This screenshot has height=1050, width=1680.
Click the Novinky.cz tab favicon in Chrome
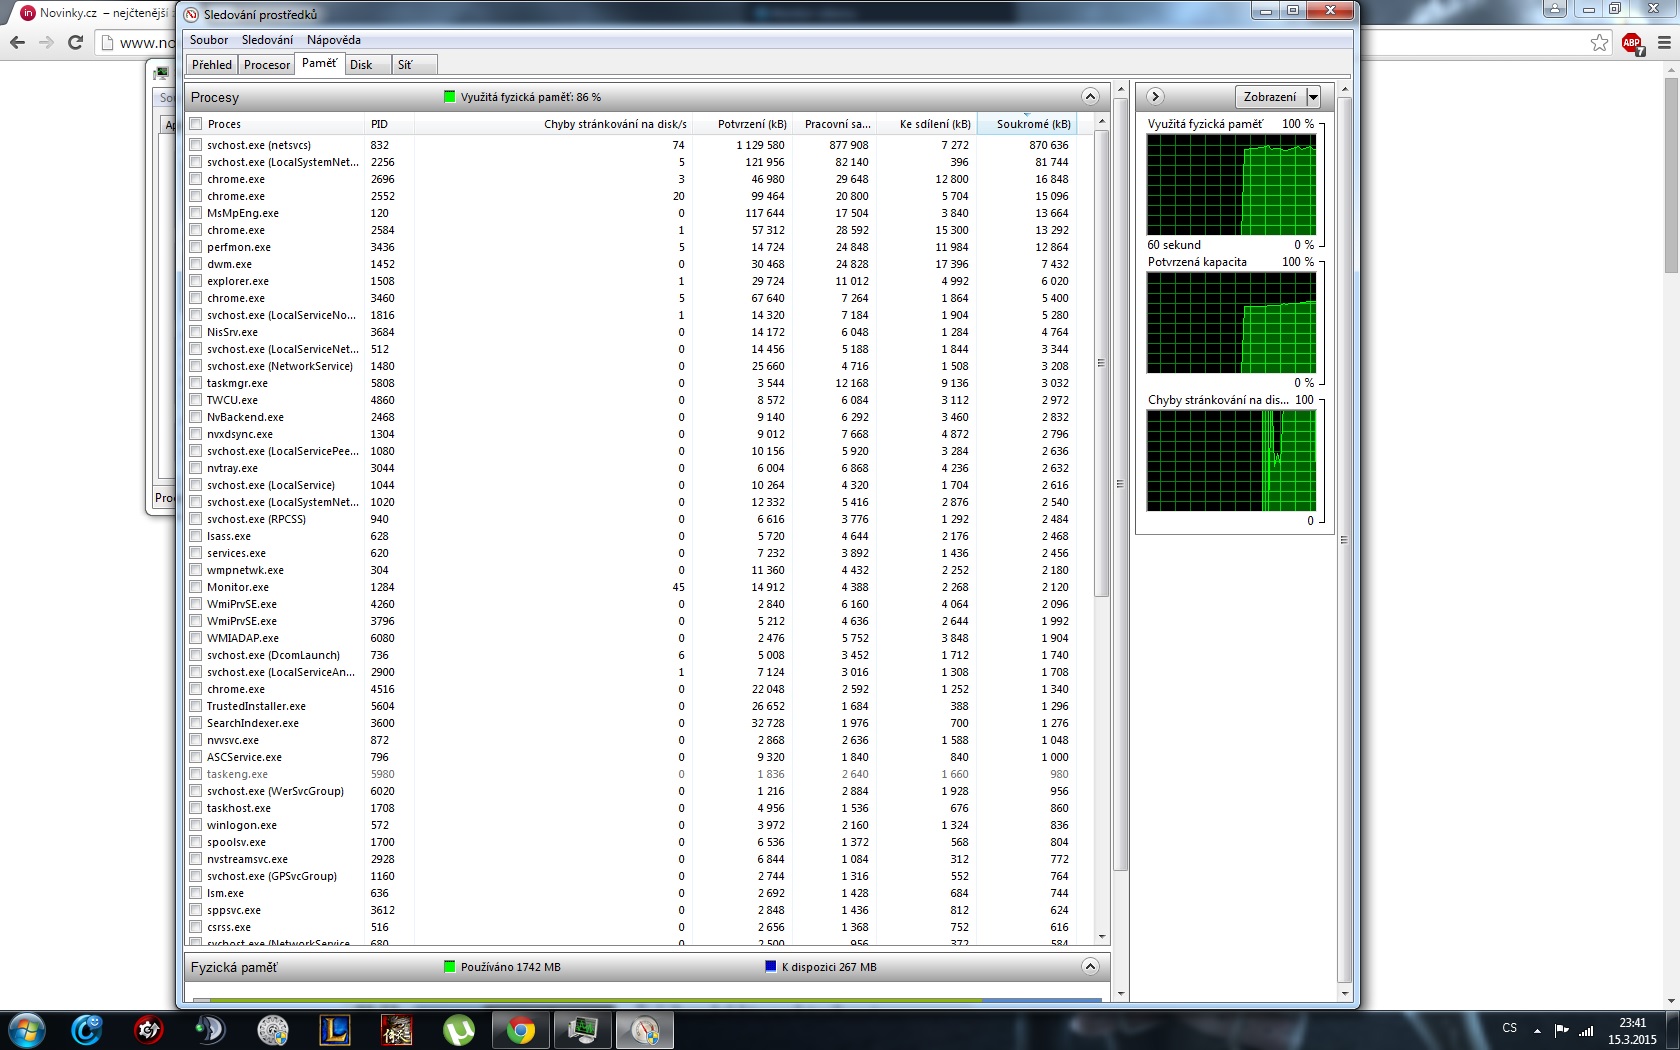(x=28, y=13)
